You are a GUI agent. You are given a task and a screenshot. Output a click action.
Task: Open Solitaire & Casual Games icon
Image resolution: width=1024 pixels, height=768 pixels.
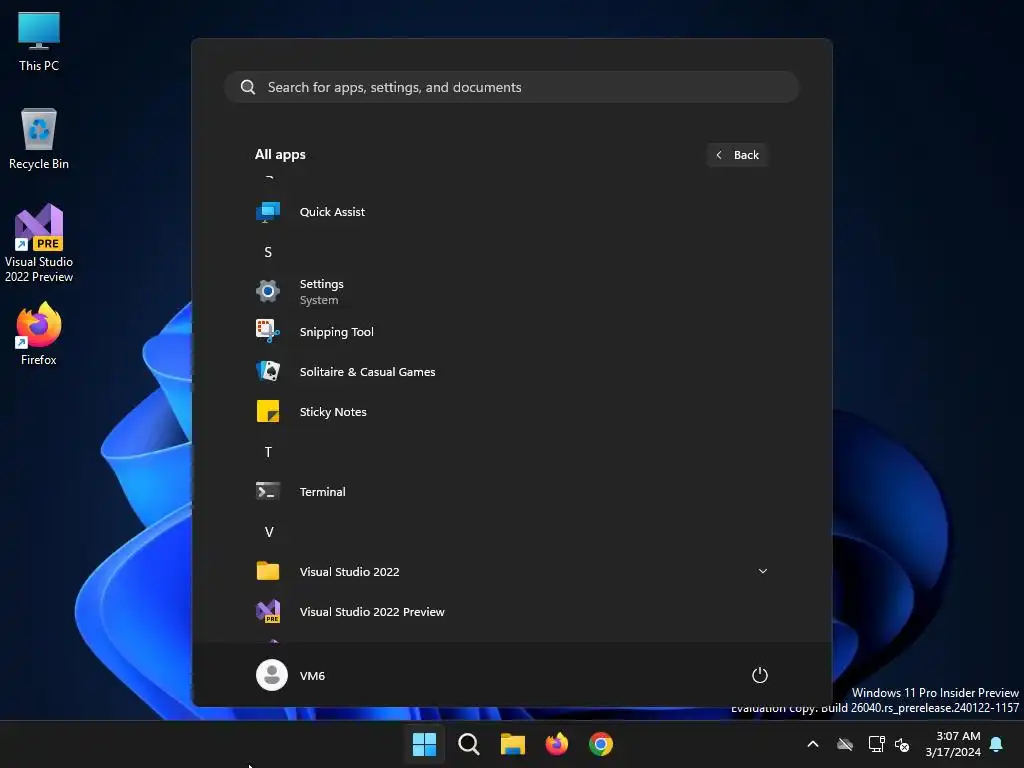coord(268,372)
